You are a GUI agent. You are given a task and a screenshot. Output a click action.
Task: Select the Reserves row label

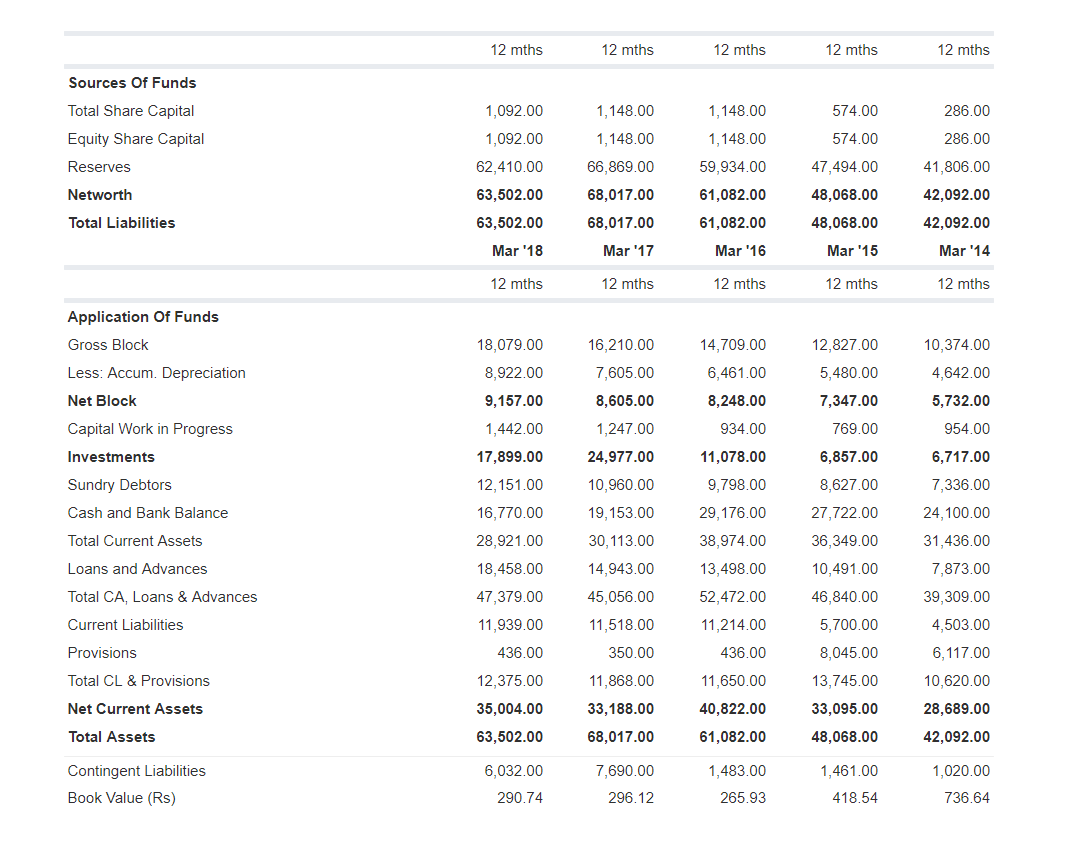click(x=99, y=167)
